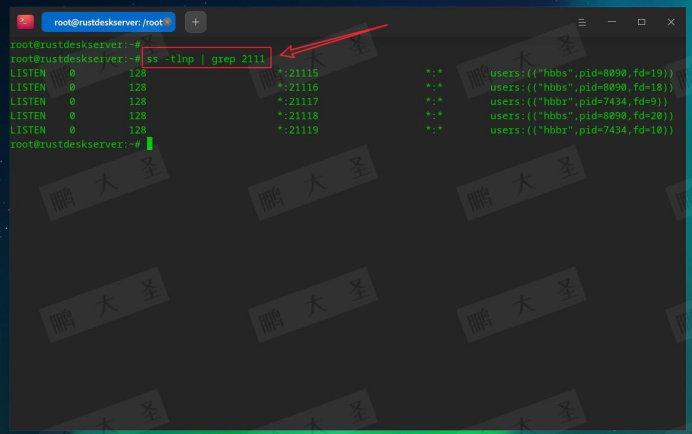This screenshot has width=692, height=434.
Task: Click port text *:21119
Action: pyautogui.click(x=297, y=130)
